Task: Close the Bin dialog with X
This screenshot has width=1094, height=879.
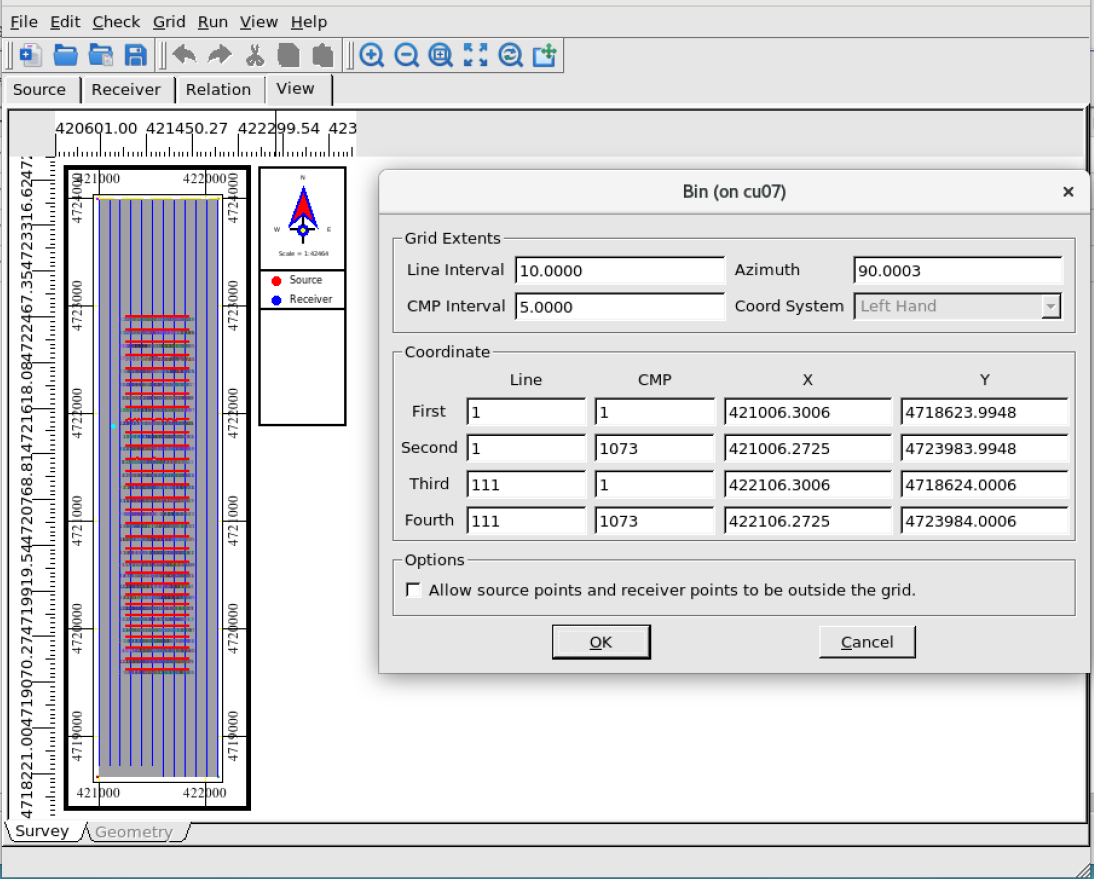Action: (1068, 192)
